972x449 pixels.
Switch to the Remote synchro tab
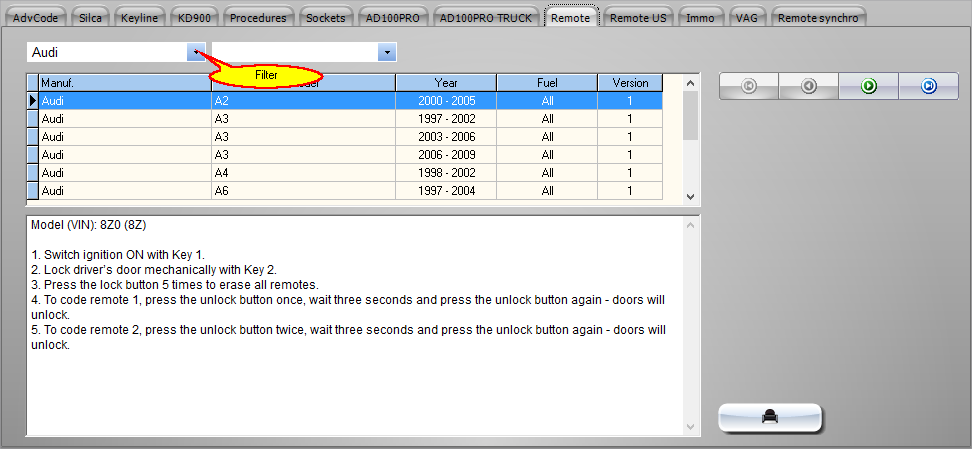[817, 18]
